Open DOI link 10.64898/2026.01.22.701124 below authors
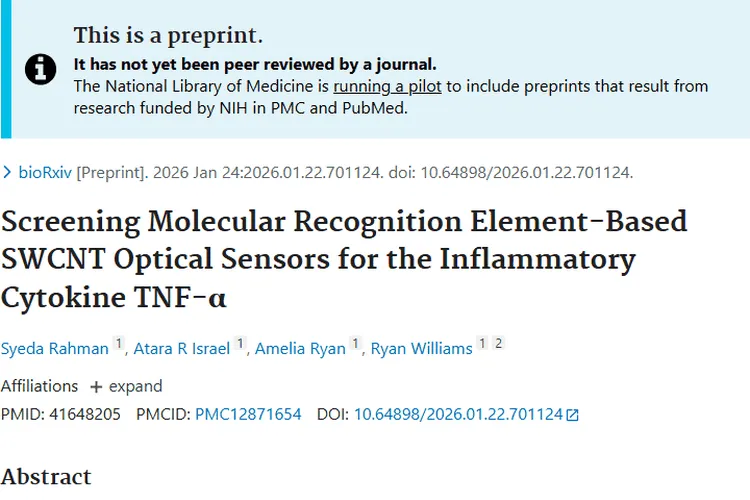This screenshot has height=500, width=750. tap(458, 414)
